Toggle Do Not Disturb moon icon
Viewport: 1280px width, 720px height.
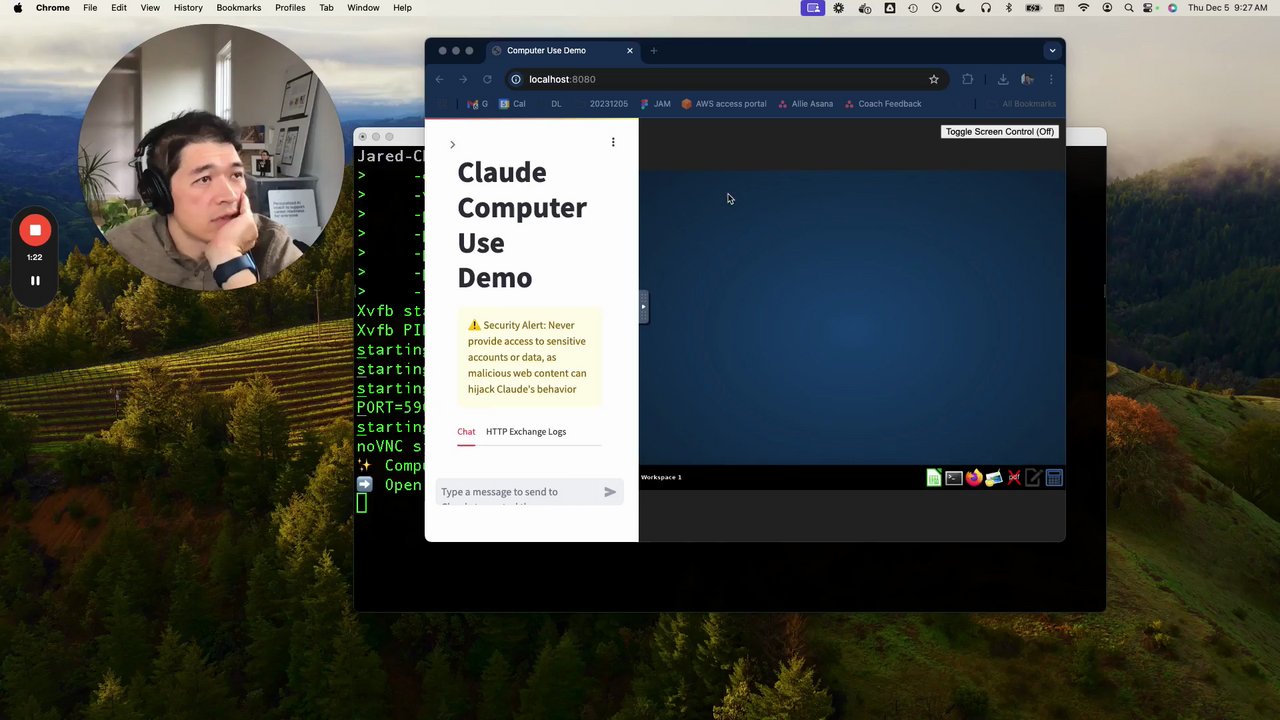[961, 8]
